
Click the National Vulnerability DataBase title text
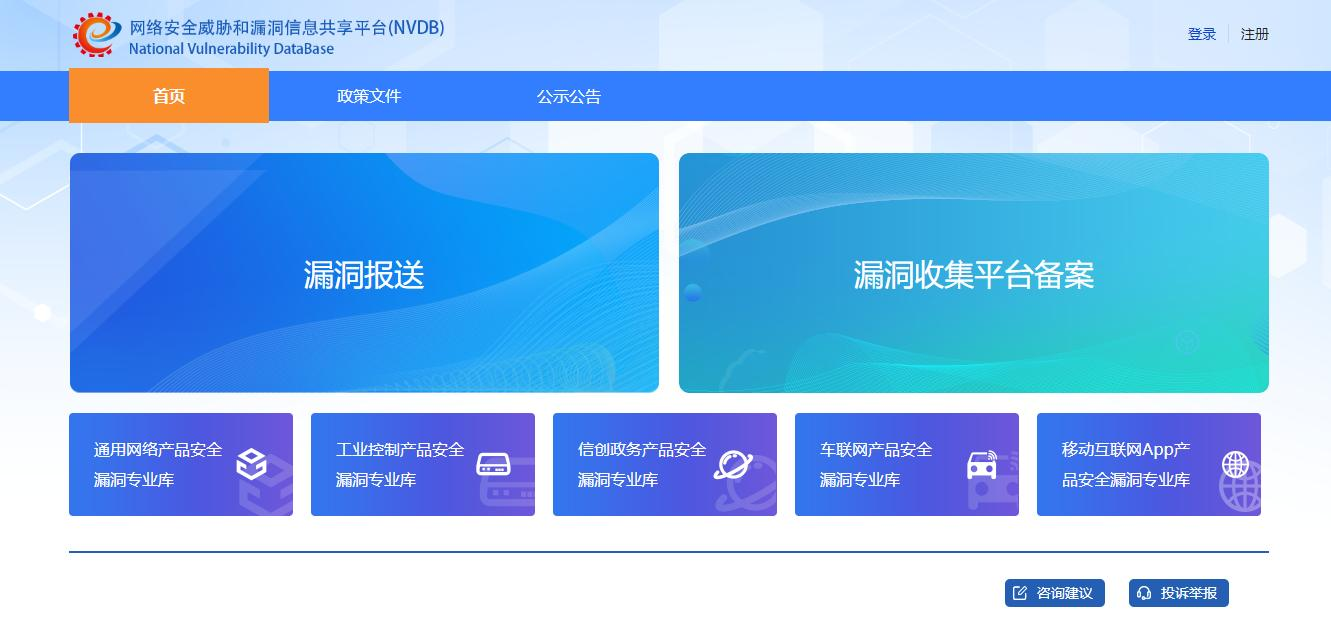[x=231, y=49]
